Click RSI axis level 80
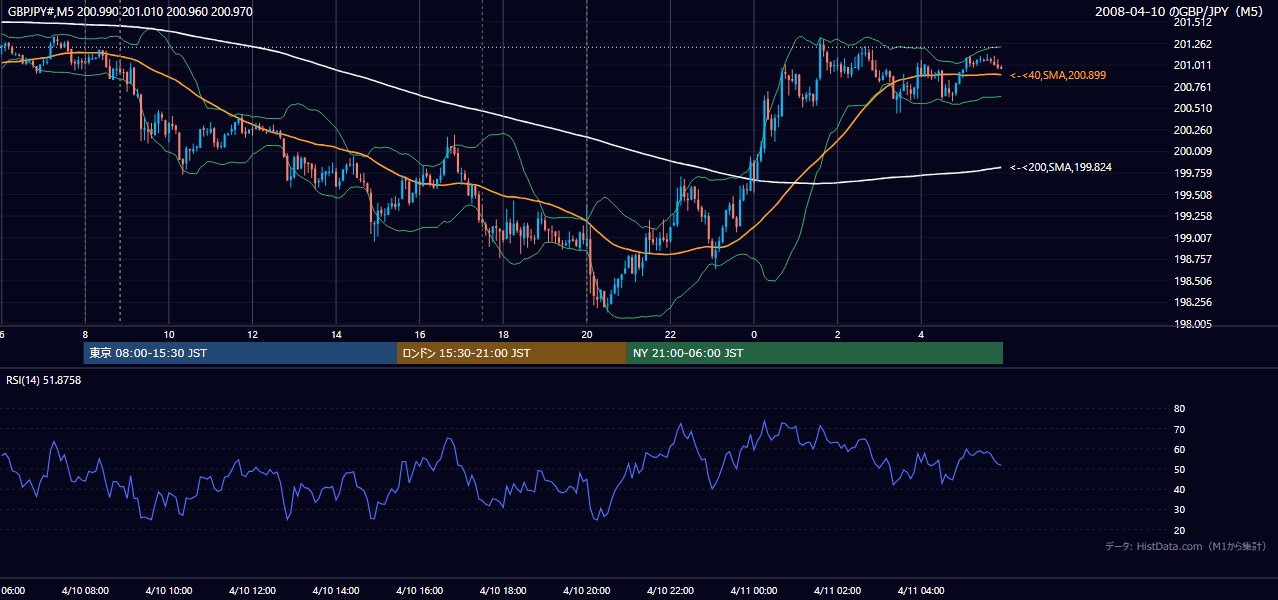Screen dimensions: 1278x600 [x=1179, y=409]
